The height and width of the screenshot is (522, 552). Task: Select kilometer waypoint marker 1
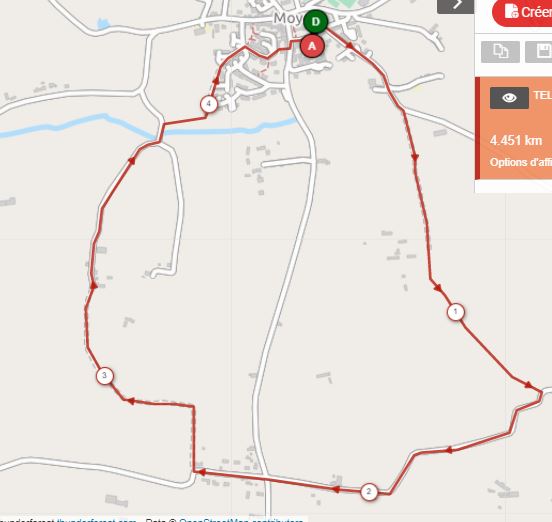[456, 312]
